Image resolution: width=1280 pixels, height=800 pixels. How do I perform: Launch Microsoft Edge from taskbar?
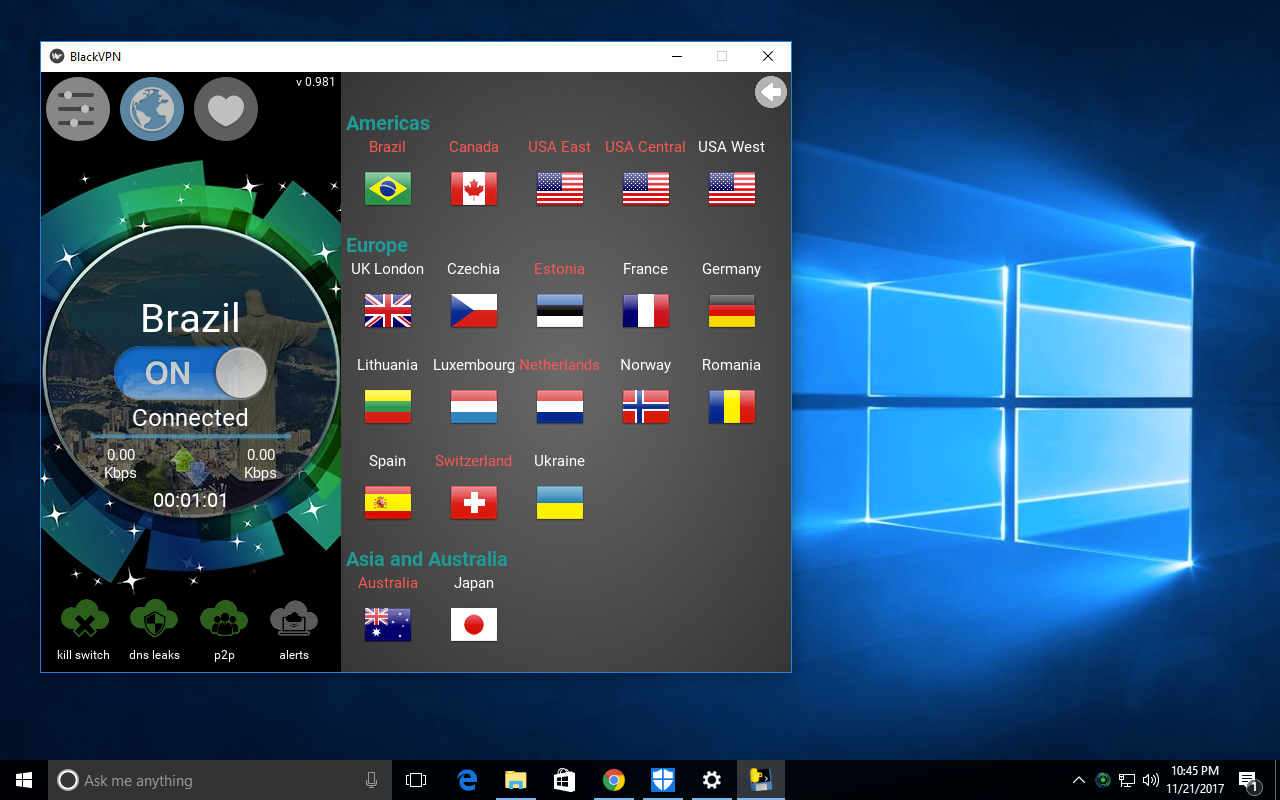click(467, 780)
